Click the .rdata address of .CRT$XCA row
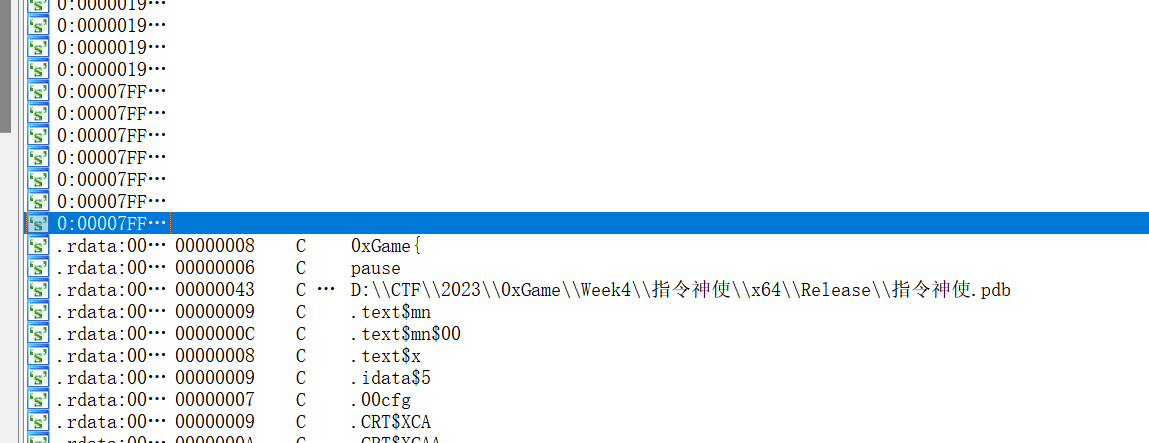The height and width of the screenshot is (443, 1149). [x=110, y=422]
